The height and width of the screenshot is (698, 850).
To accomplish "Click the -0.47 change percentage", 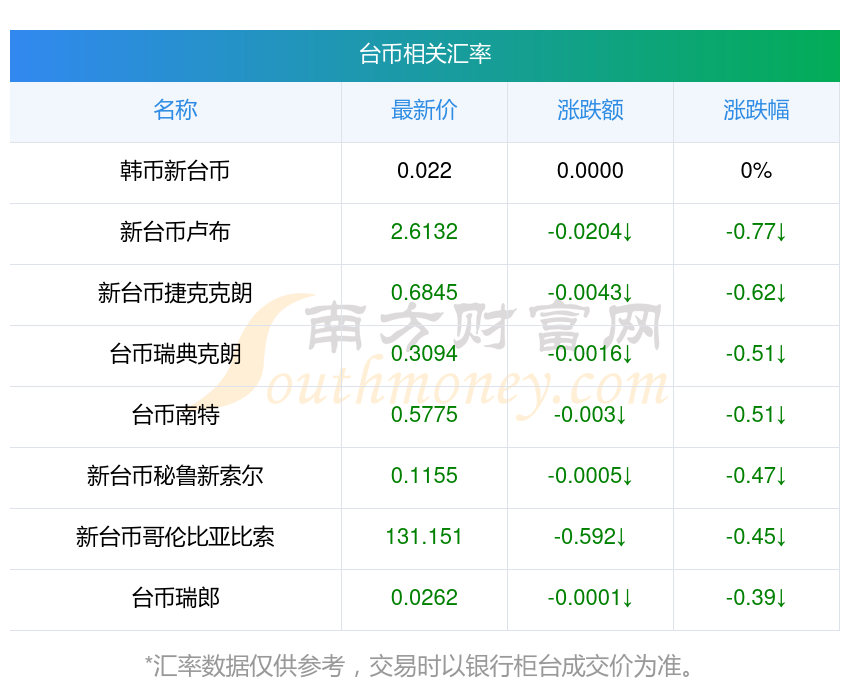I will pyautogui.click(x=756, y=476).
